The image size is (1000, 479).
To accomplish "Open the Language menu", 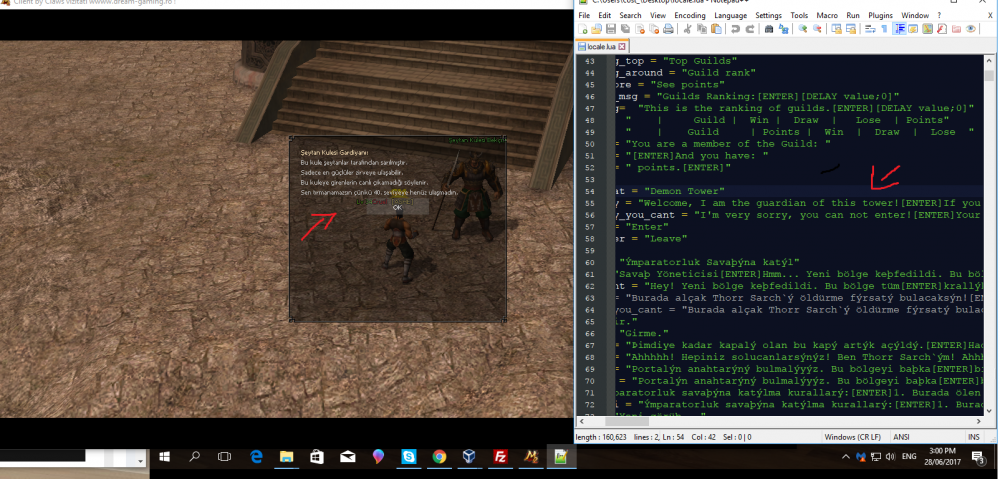I will click(x=730, y=15).
